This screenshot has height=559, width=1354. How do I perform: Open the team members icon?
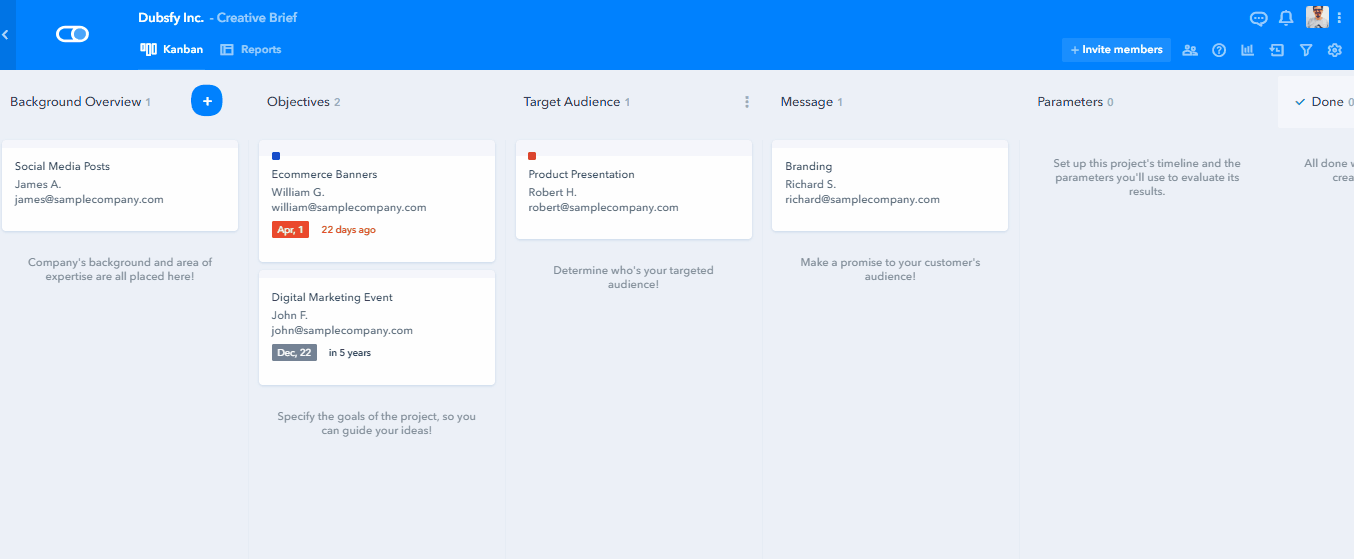(x=1189, y=50)
